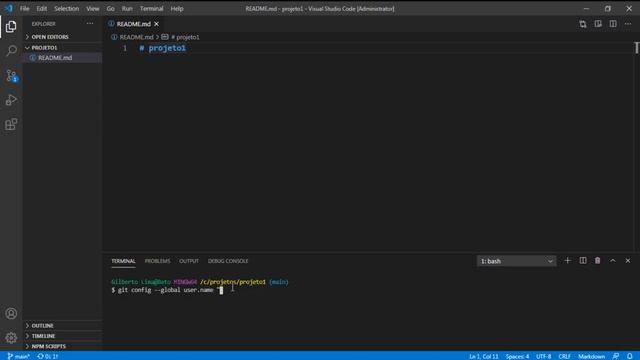Open the Search view in activity bar
Viewport: 640px width, 360px height.
11,51
